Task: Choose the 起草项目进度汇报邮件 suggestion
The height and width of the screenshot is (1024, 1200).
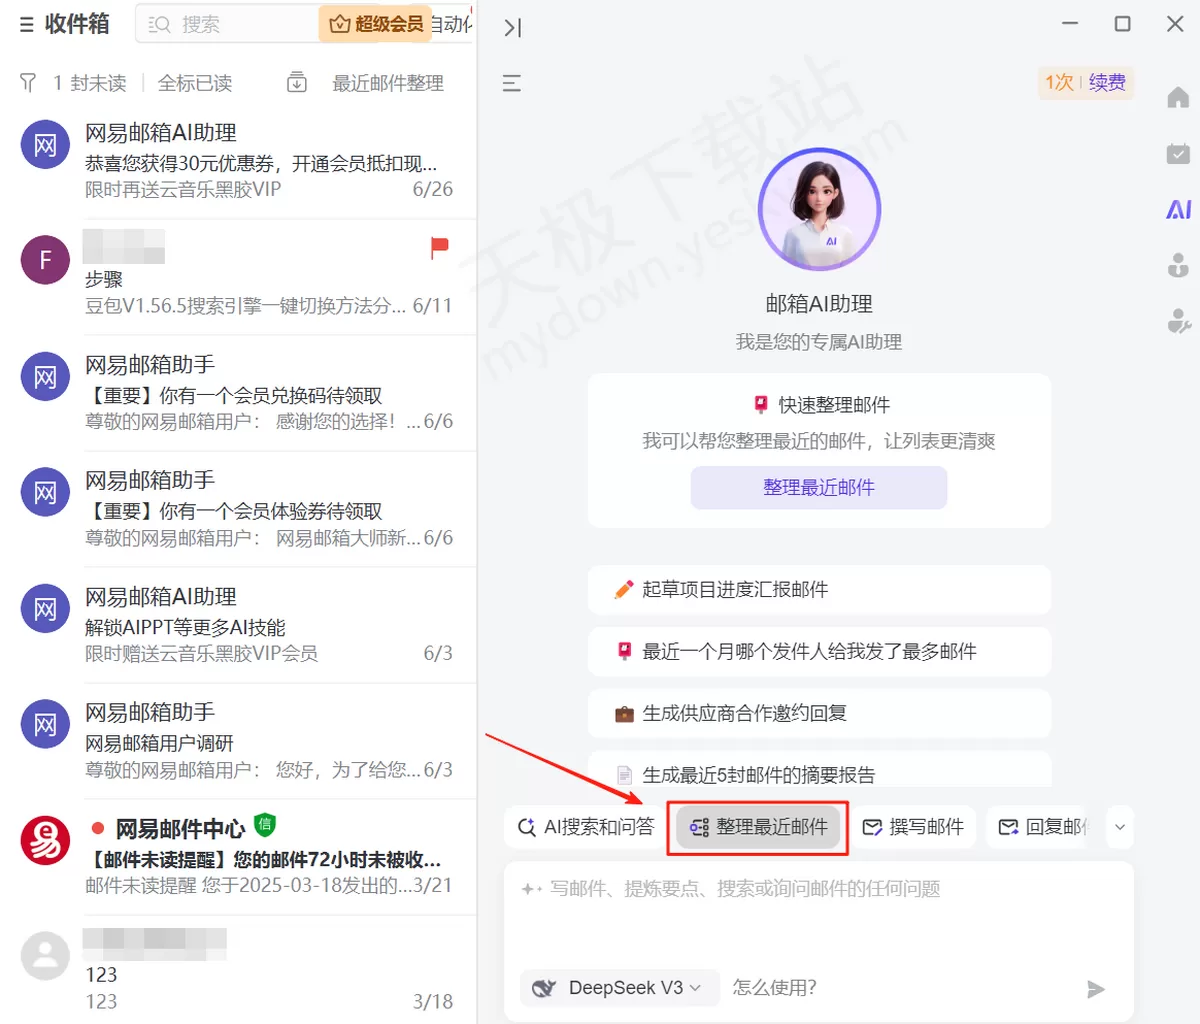Action: [x=819, y=589]
